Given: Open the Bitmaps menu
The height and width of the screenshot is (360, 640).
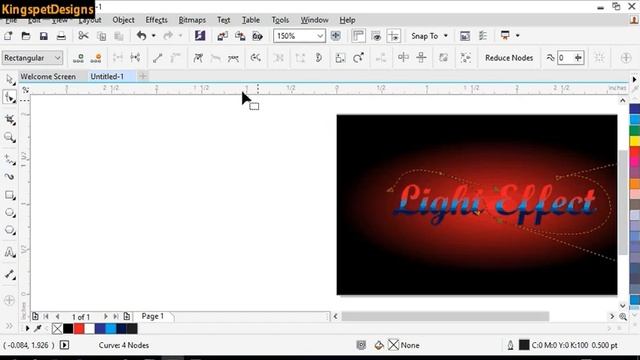Looking at the screenshot, I should (192, 20).
